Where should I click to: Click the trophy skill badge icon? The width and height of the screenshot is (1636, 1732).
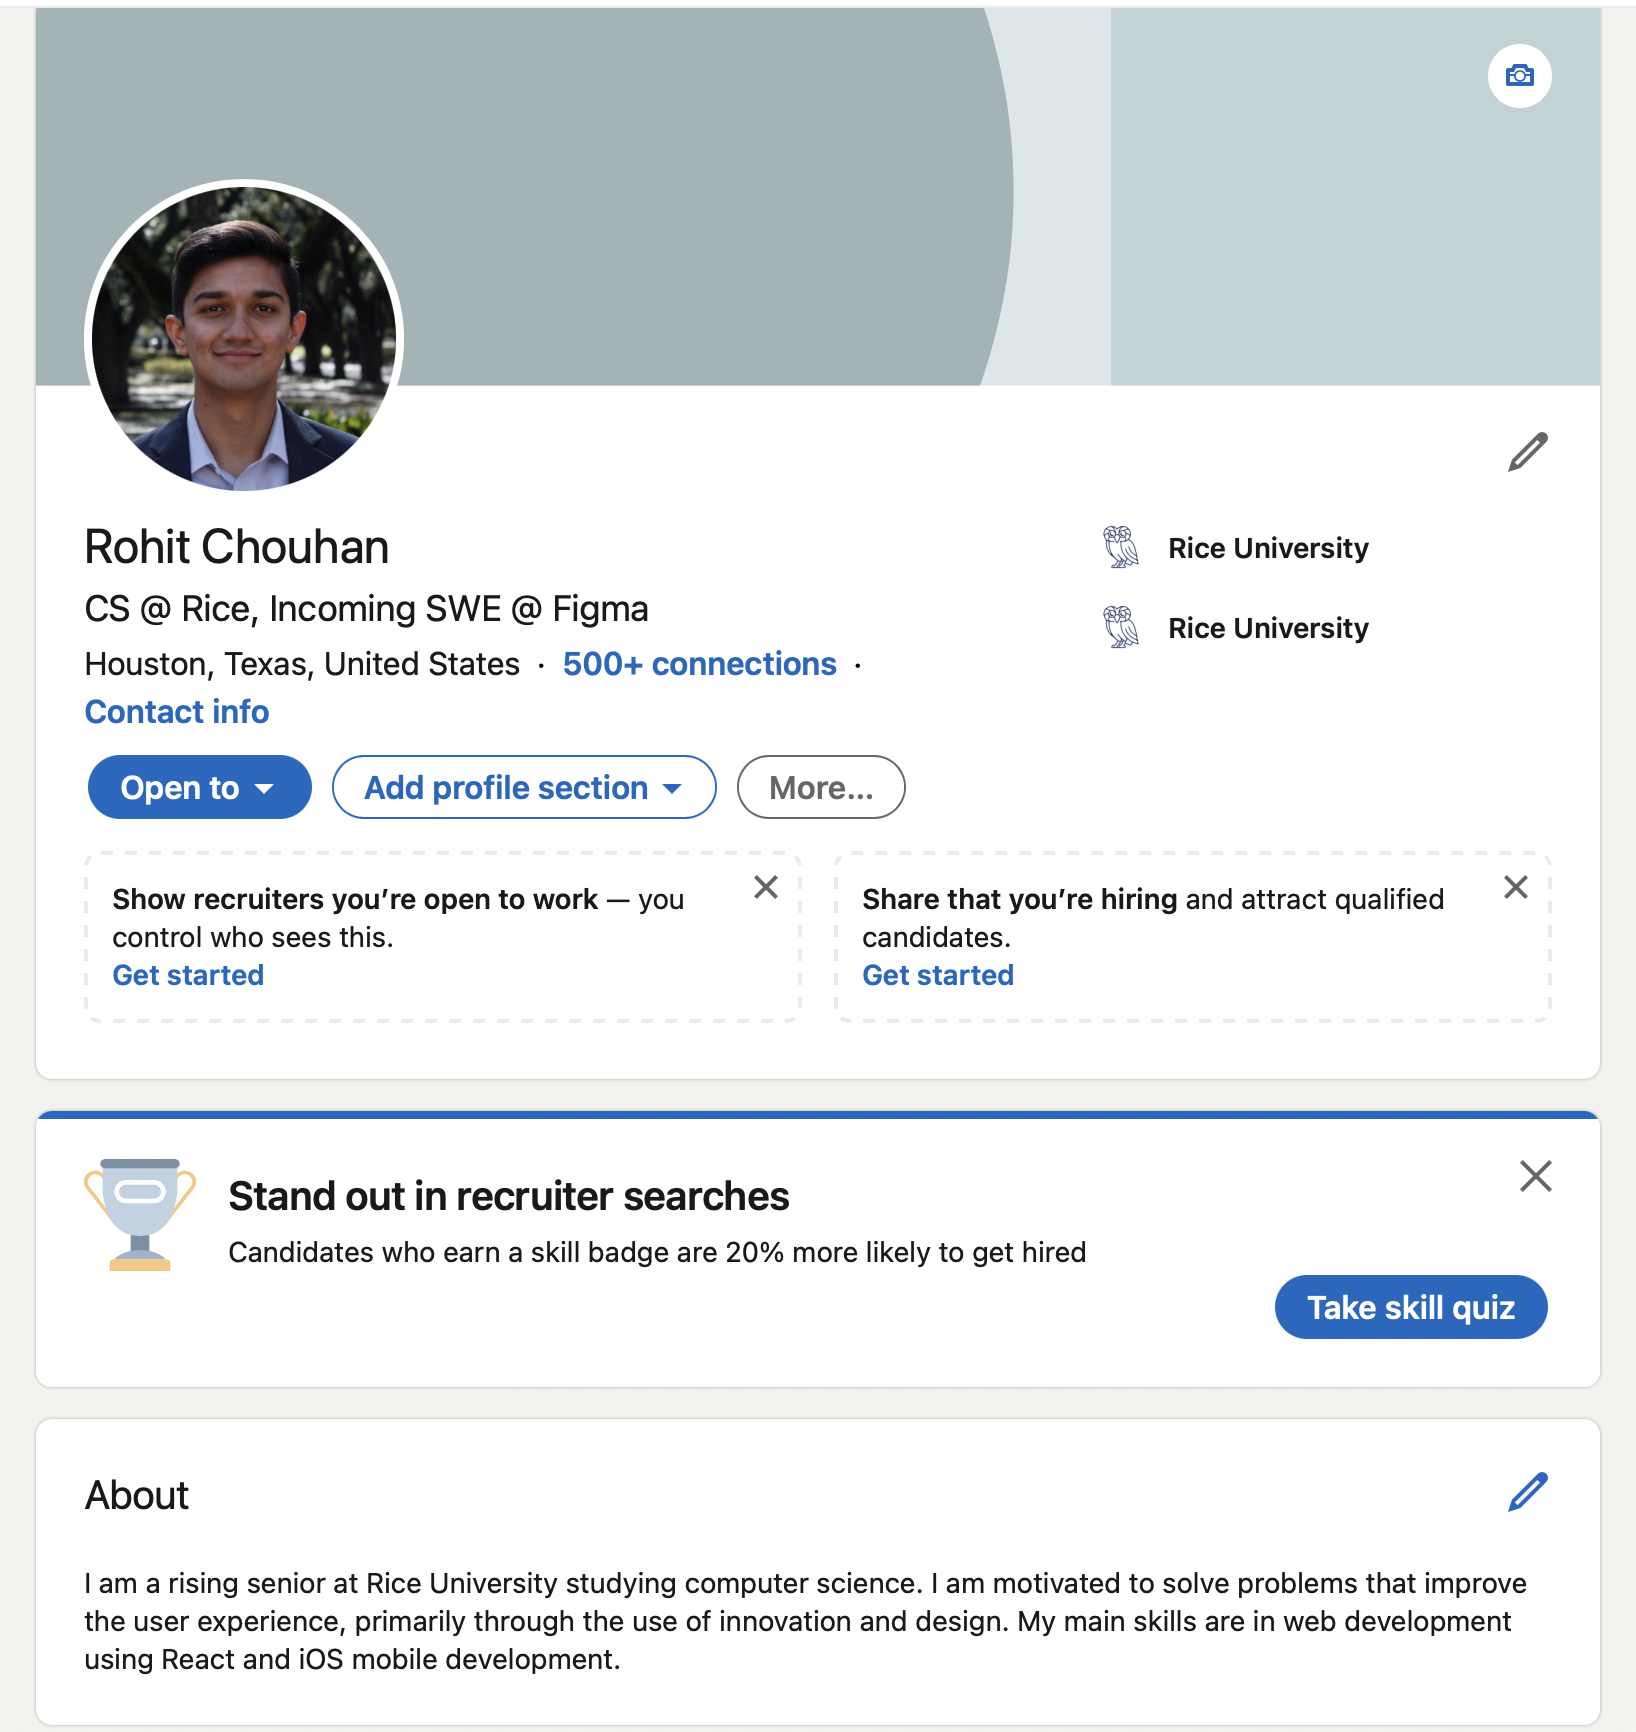[140, 1214]
